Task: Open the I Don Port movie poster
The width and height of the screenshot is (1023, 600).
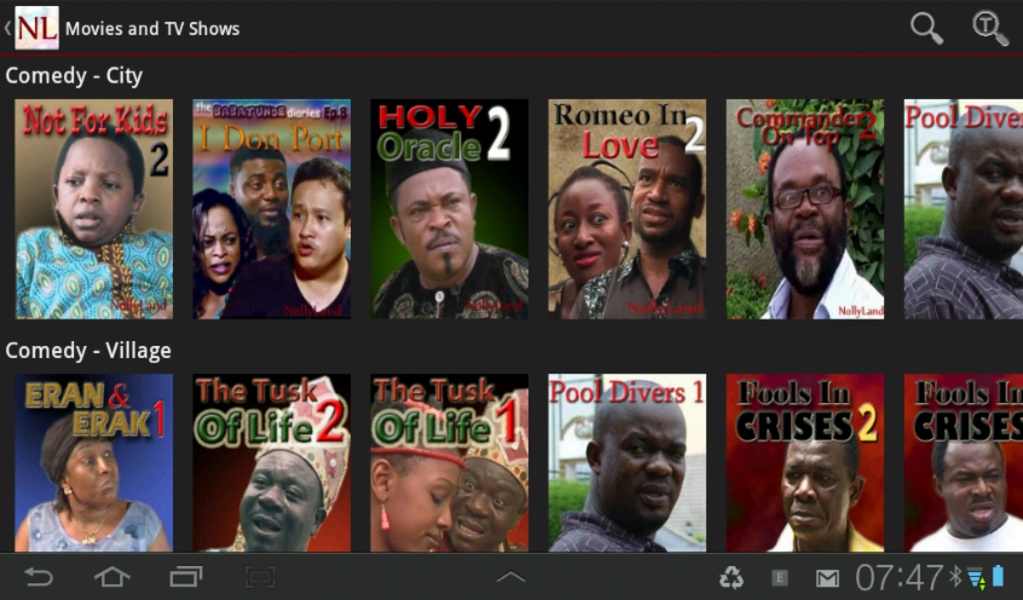Action: click(271, 209)
